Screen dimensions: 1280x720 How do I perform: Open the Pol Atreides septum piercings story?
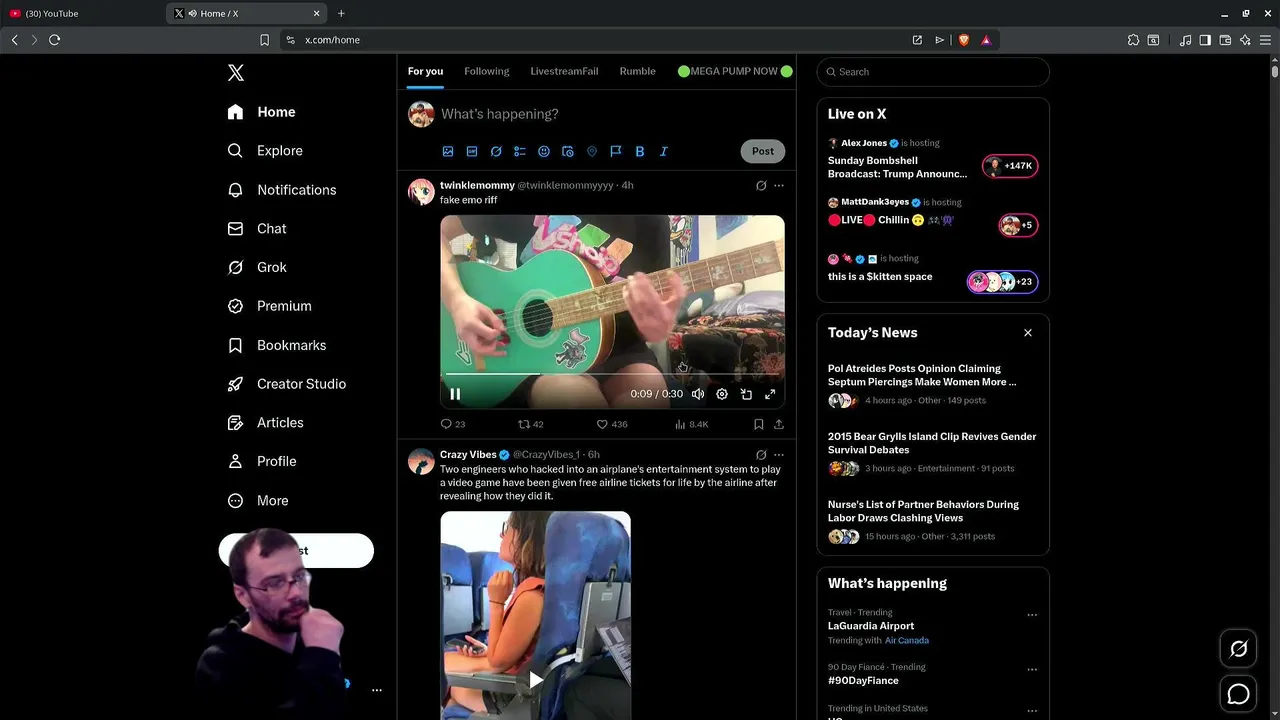click(933, 385)
